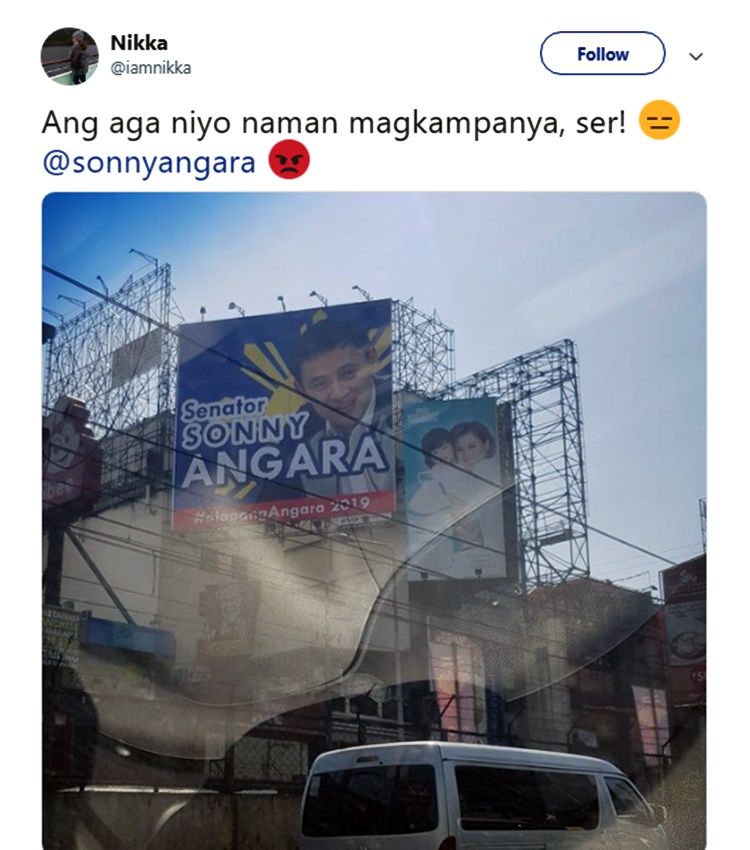750x850 pixels.
Task: Click the angry red face emoji
Action: click(x=289, y=159)
